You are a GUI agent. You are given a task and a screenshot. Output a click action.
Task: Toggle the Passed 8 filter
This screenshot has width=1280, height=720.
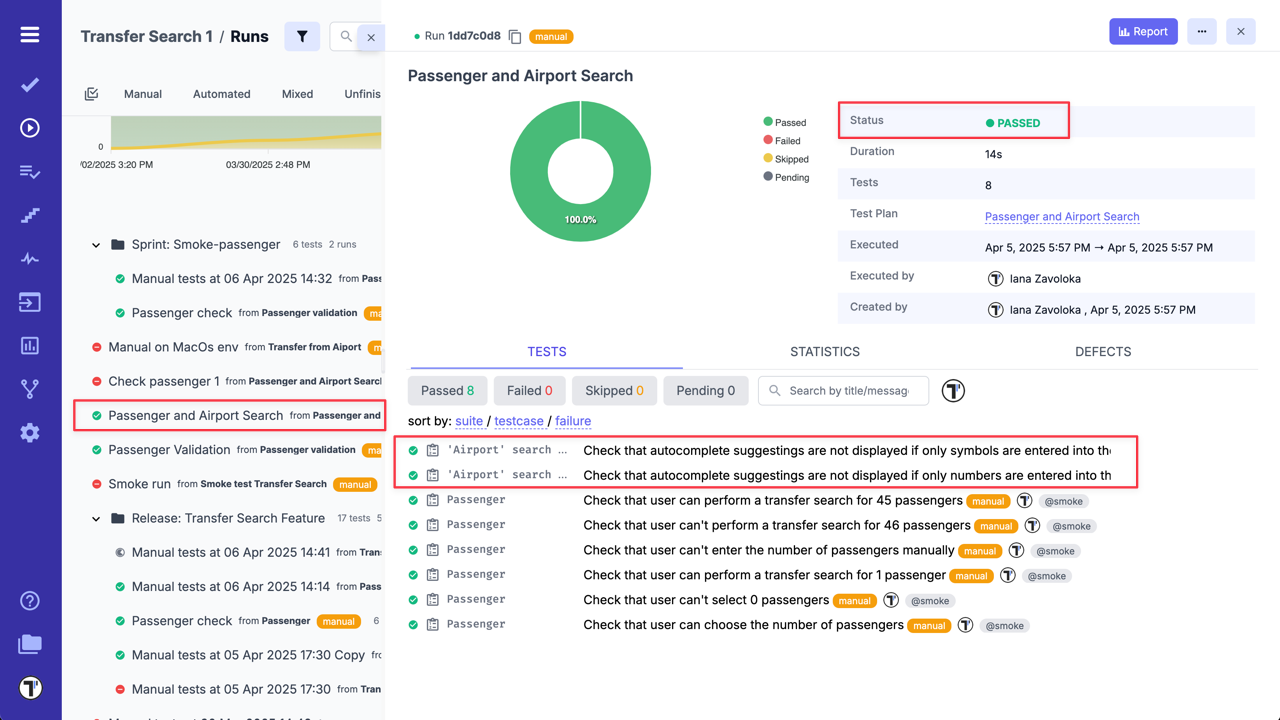pos(447,391)
